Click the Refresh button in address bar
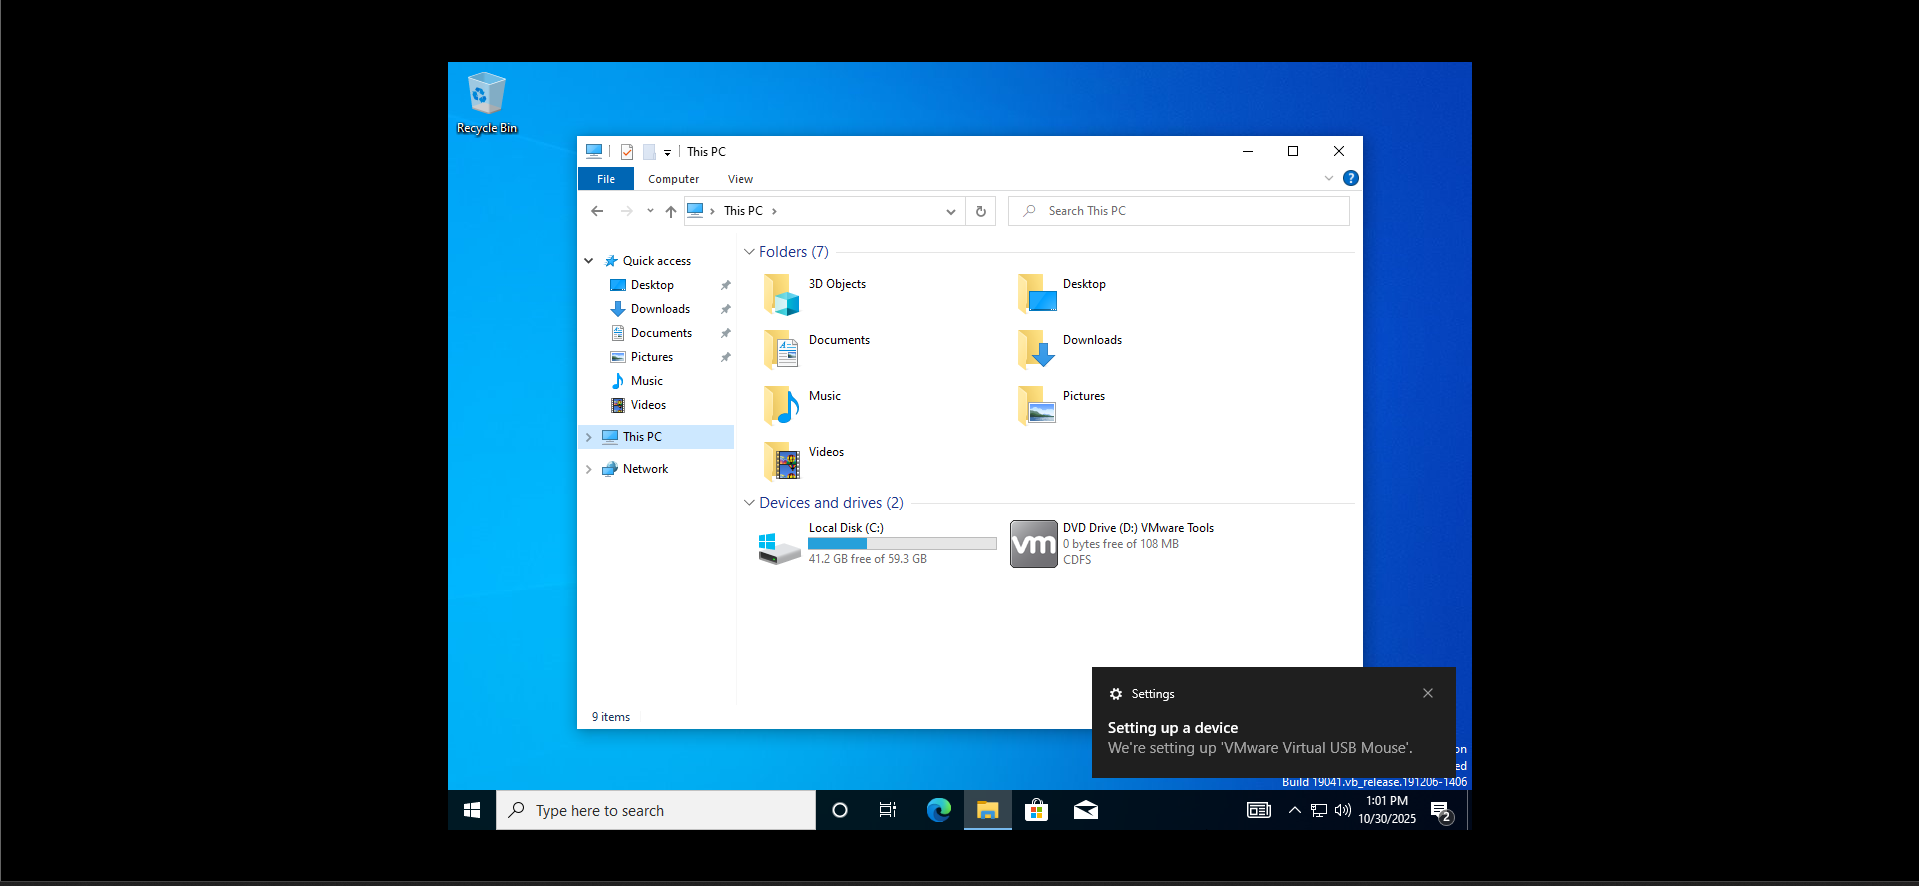Viewport: 1919px width, 886px height. pos(980,211)
